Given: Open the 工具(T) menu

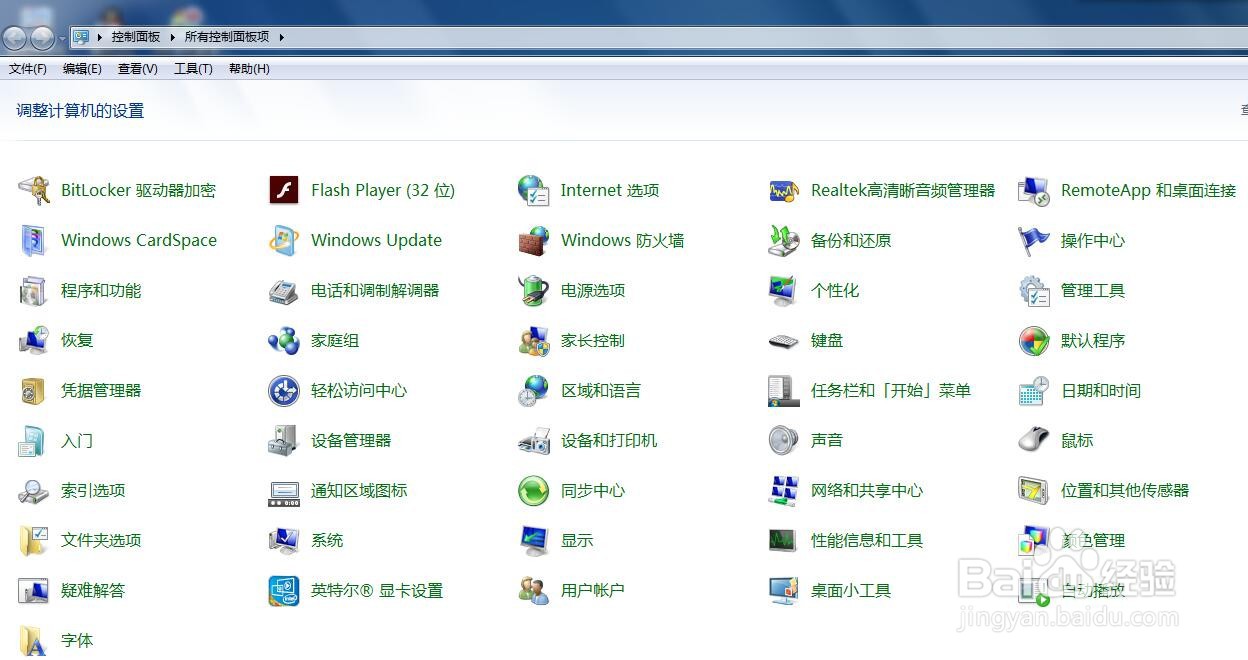Looking at the screenshot, I should coord(193,69).
